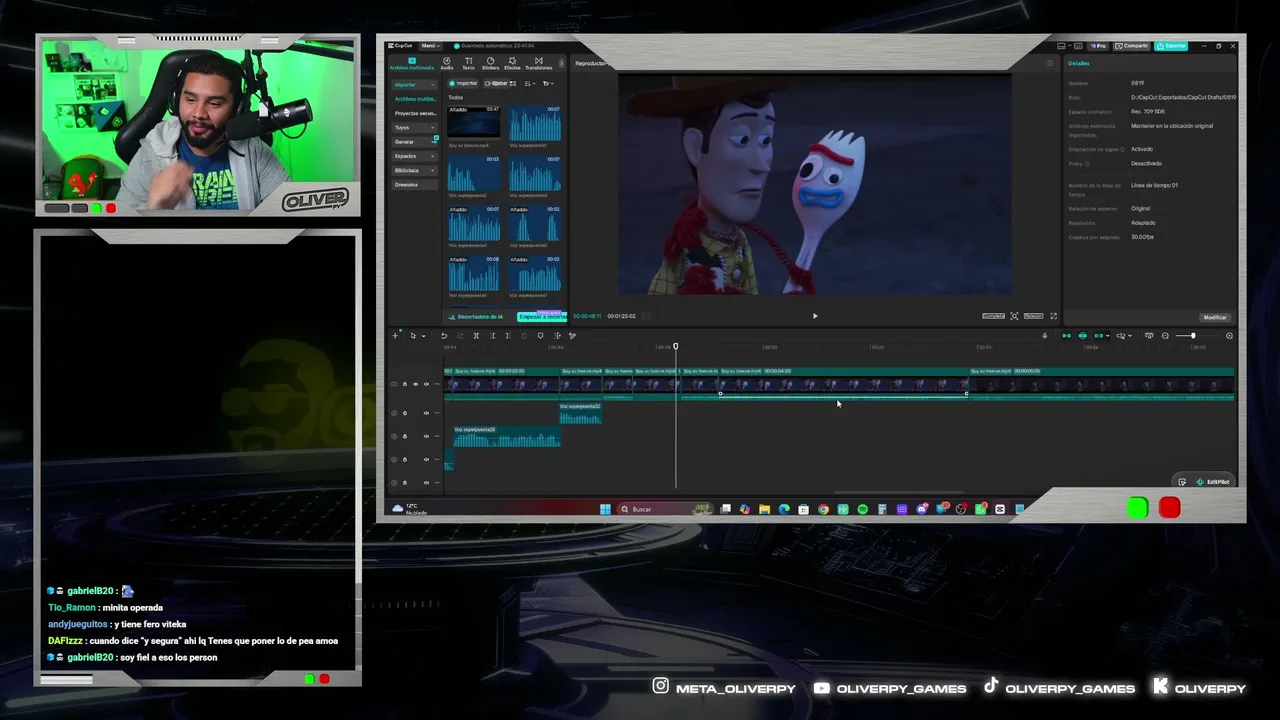Image resolution: width=1280 pixels, height=720 pixels.
Task: Click the delete-right trim tool
Action: pyautogui.click(x=508, y=336)
